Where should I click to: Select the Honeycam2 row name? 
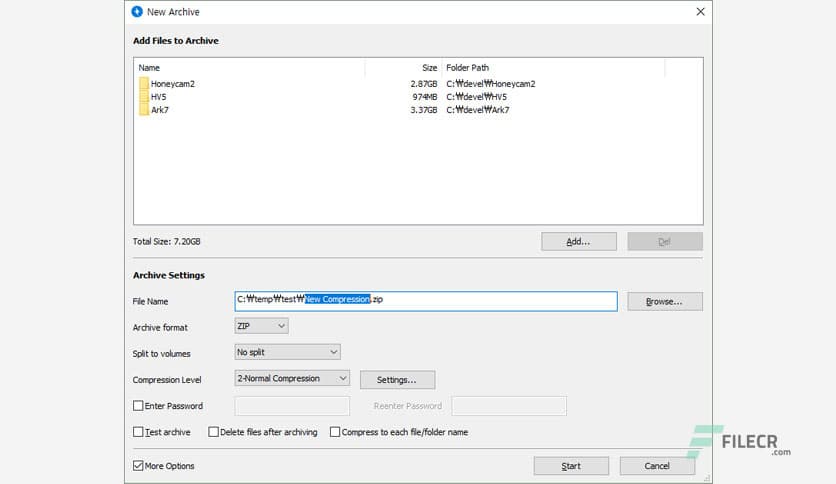[x=173, y=84]
